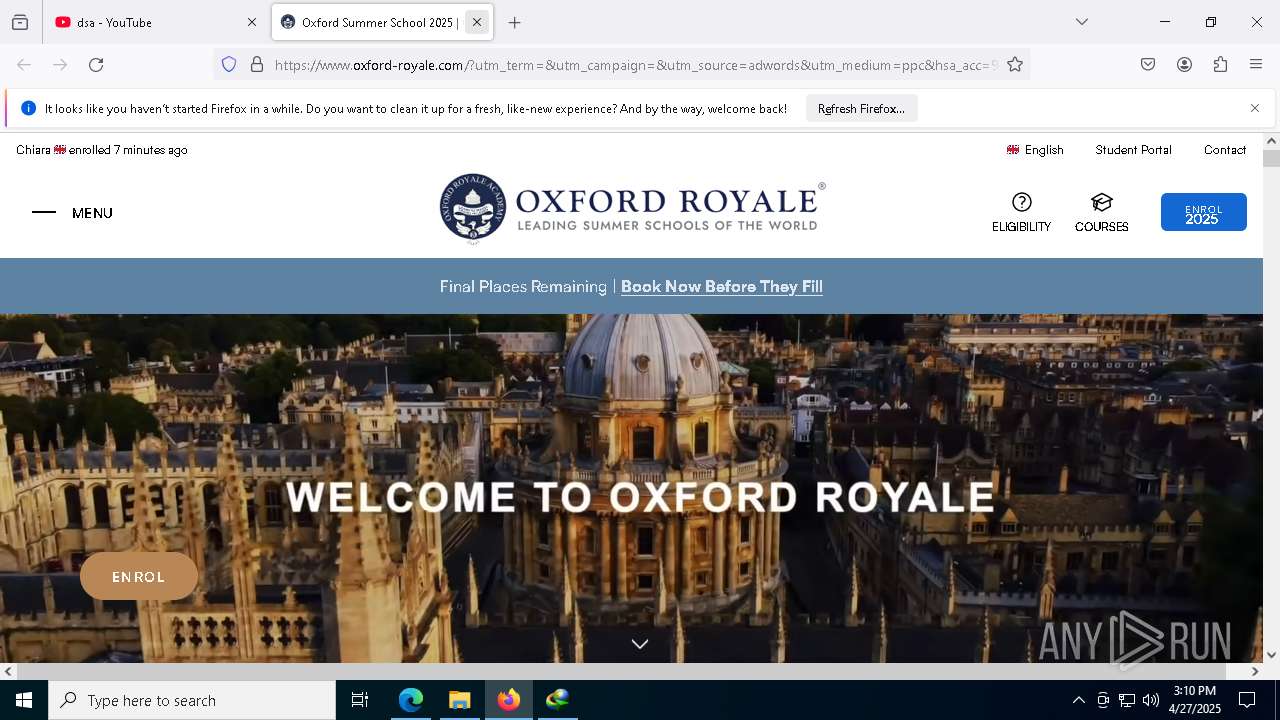Select the Oxford Summer School 2025 tab
The width and height of the screenshot is (1280, 720).
370,22
